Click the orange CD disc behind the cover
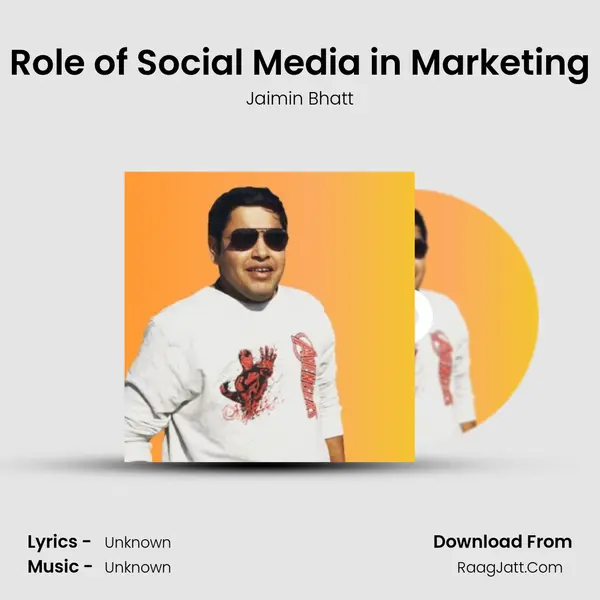The height and width of the screenshot is (600, 600). 476,311
